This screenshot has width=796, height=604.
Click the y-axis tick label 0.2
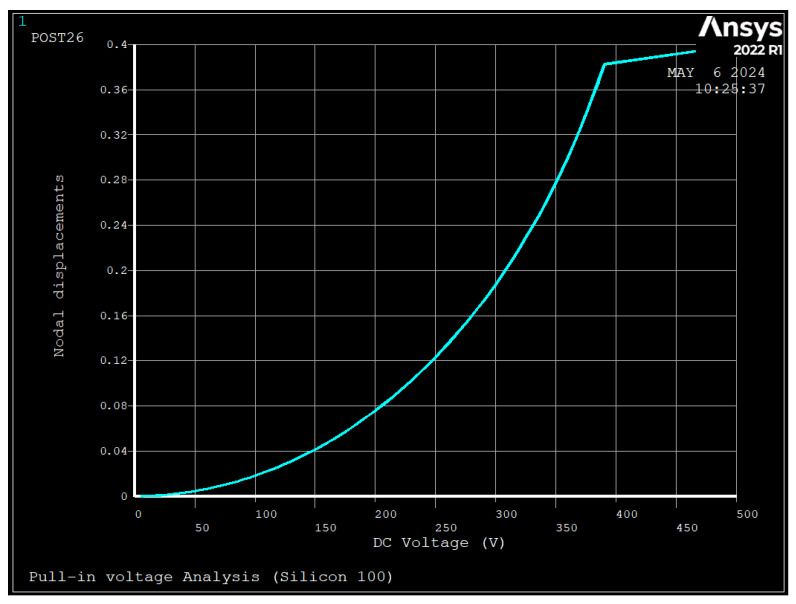(117, 271)
